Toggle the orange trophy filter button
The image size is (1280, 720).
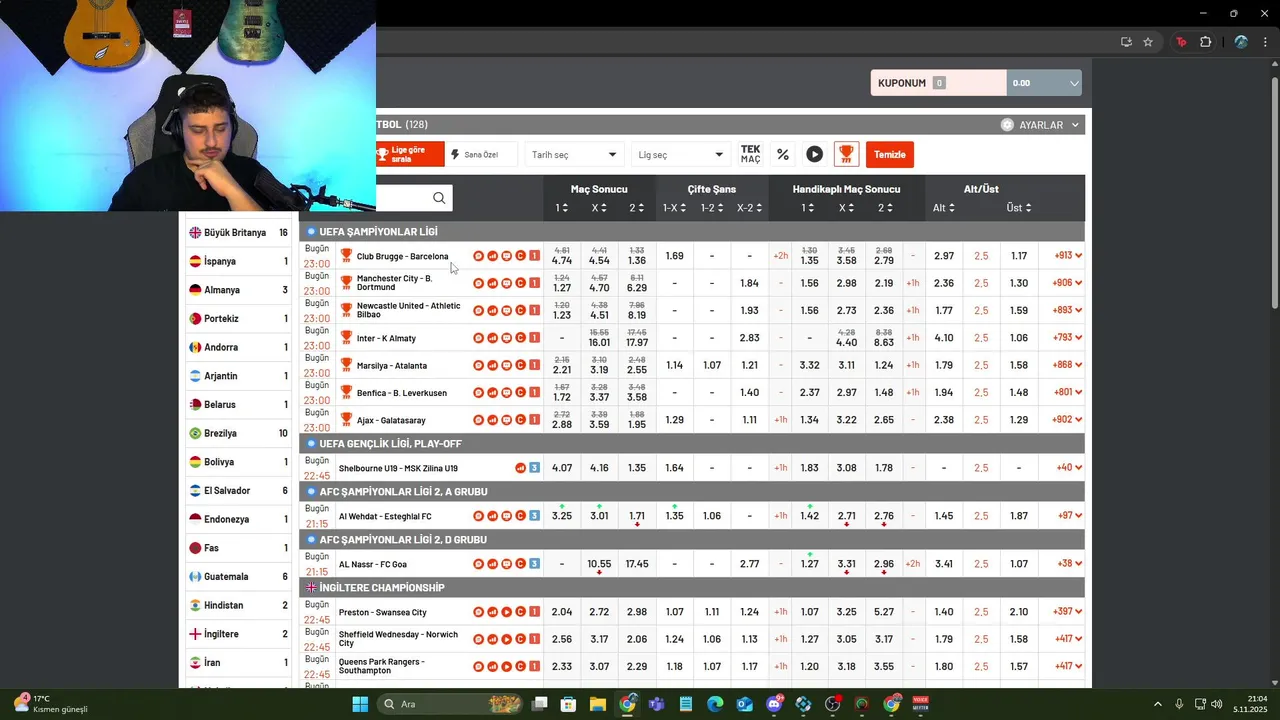point(846,154)
